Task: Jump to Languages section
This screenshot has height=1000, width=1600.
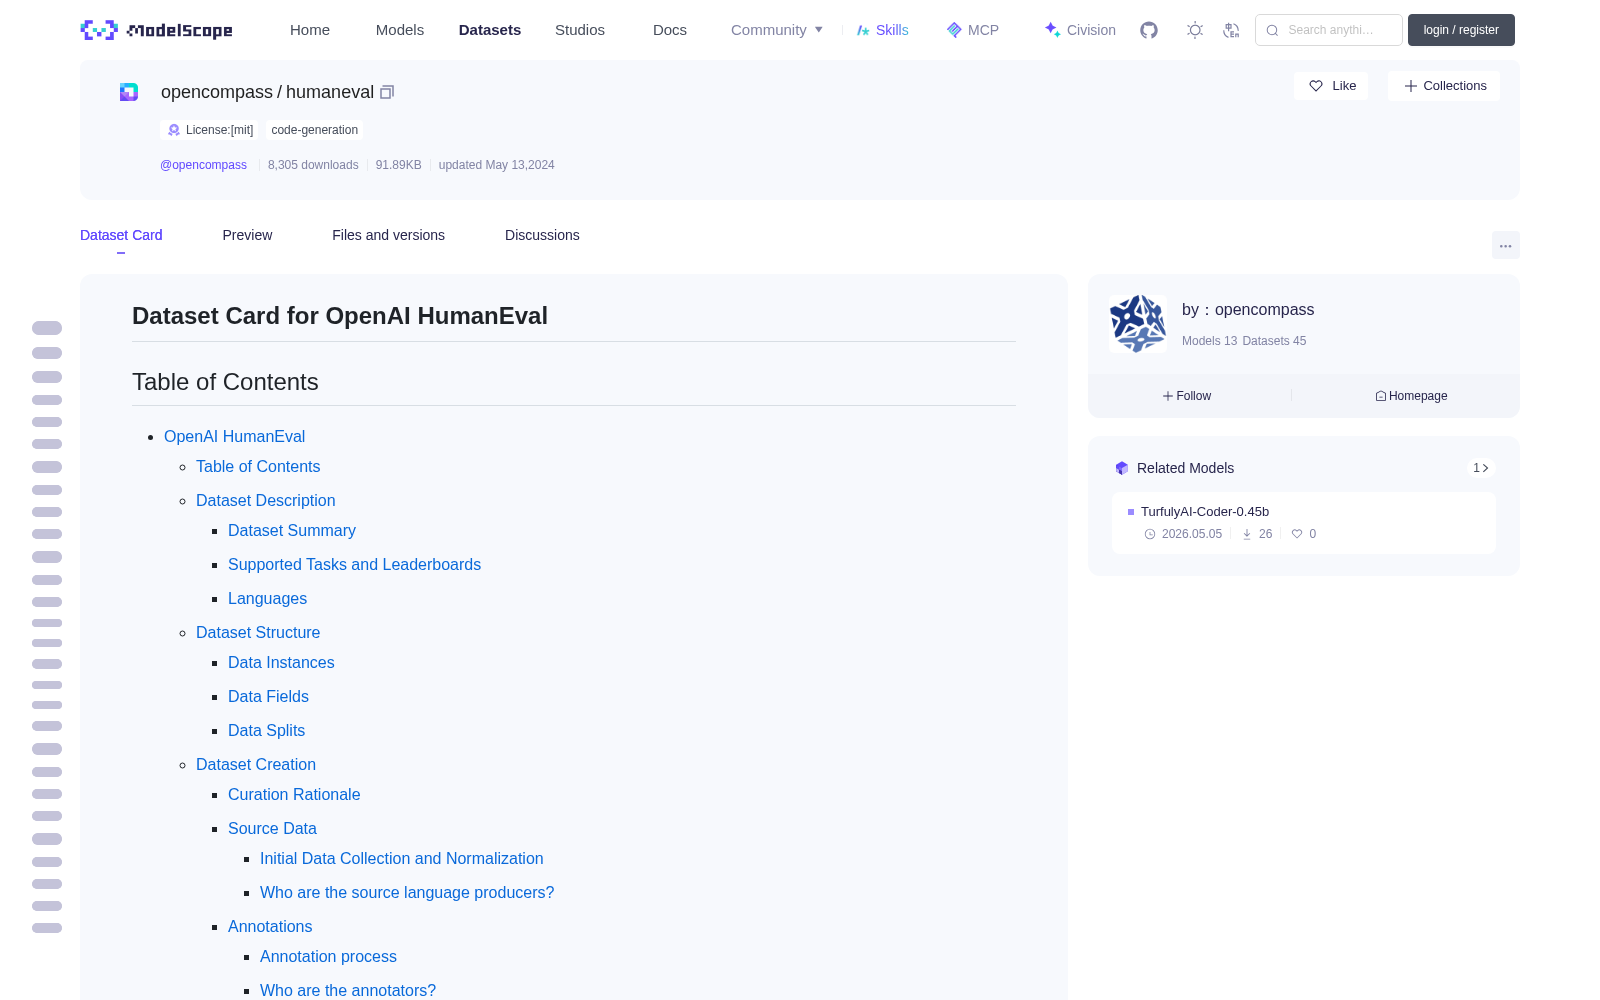Action: click(267, 598)
